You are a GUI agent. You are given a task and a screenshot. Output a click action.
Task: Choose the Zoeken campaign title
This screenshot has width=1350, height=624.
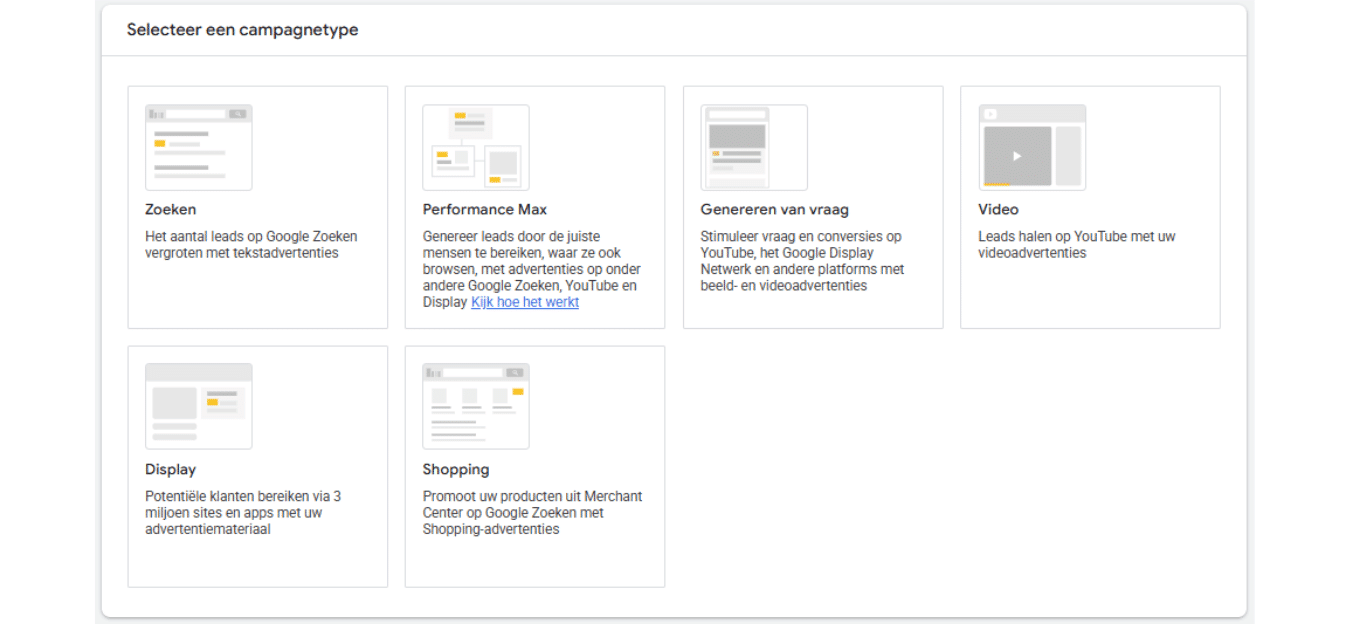[x=171, y=210]
